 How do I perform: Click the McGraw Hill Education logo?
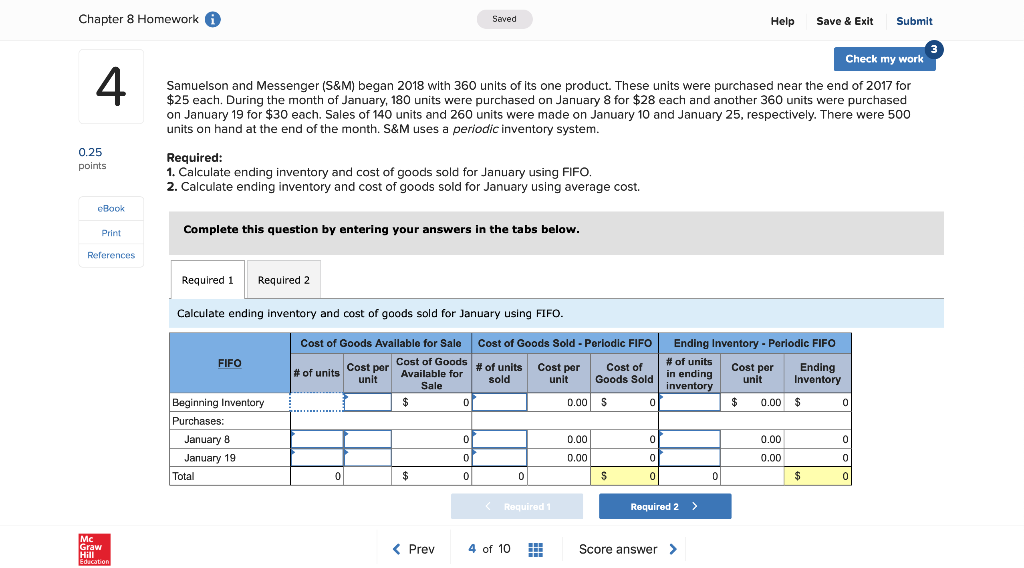95,550
